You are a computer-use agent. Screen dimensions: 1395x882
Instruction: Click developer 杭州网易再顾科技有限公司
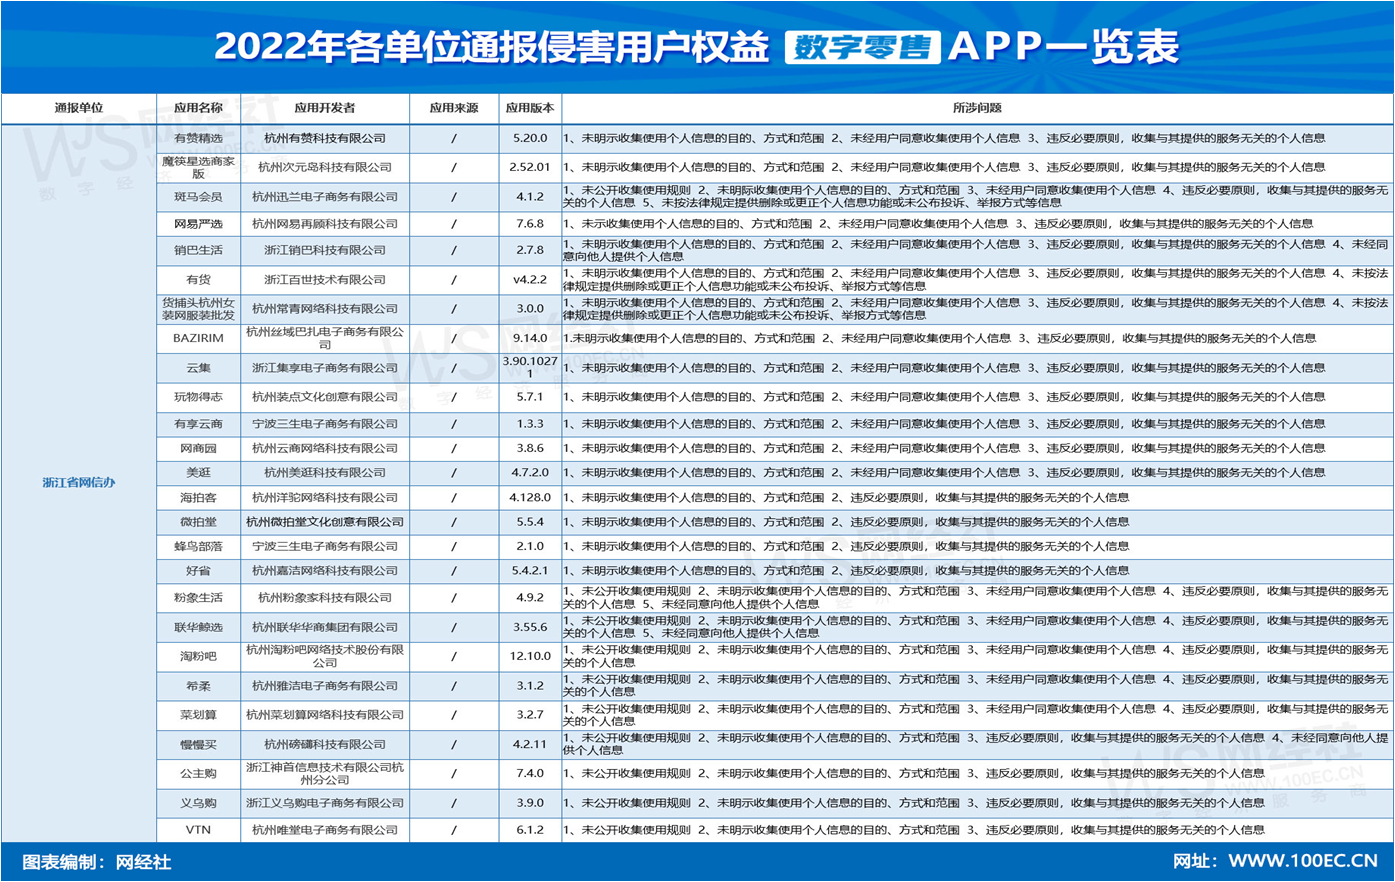tap(325, 224)
